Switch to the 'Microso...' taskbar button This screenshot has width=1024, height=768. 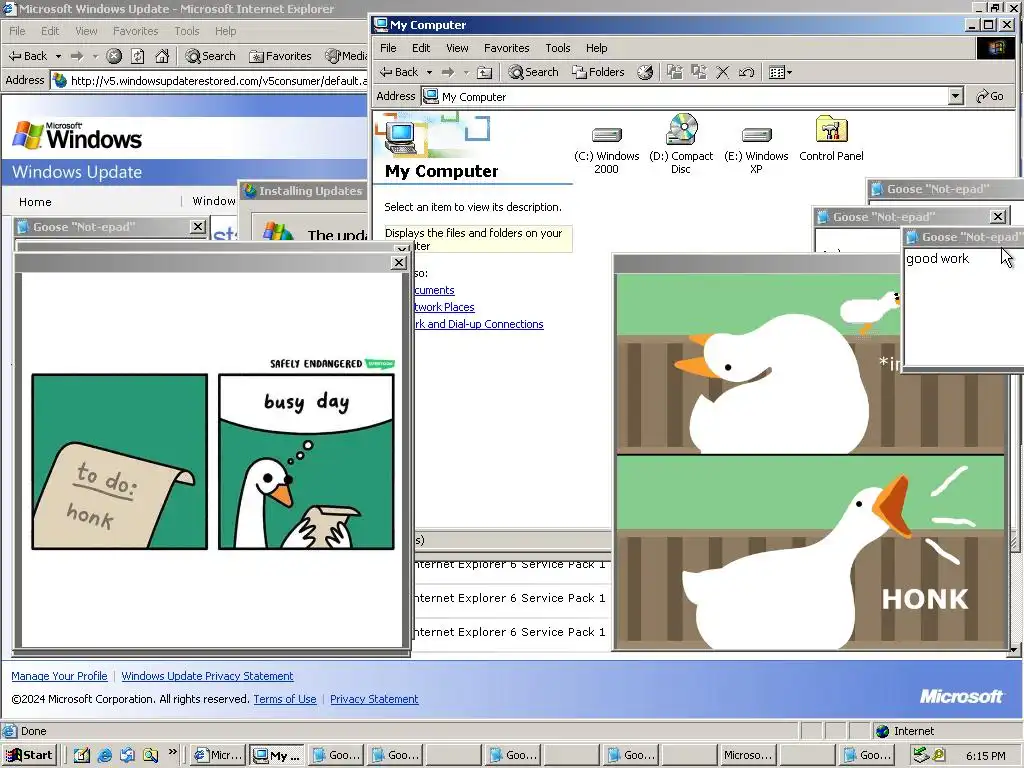coord(748,755)
